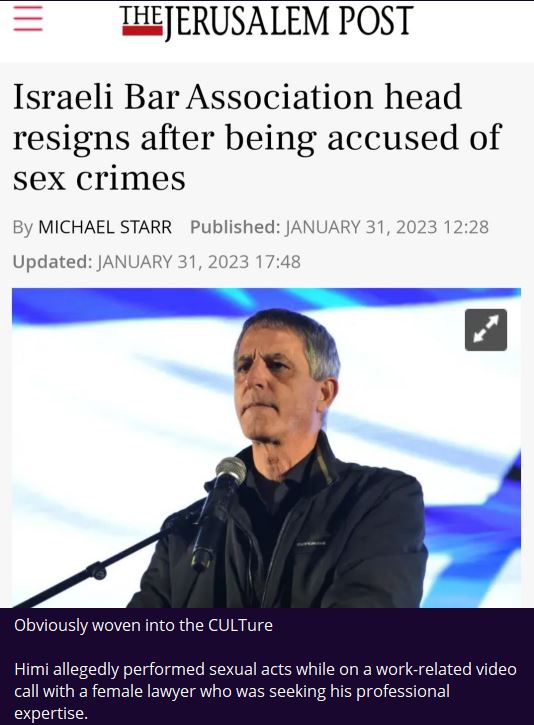Open author Michael Starr's page

pyautogui.click(x=105, y=227)
